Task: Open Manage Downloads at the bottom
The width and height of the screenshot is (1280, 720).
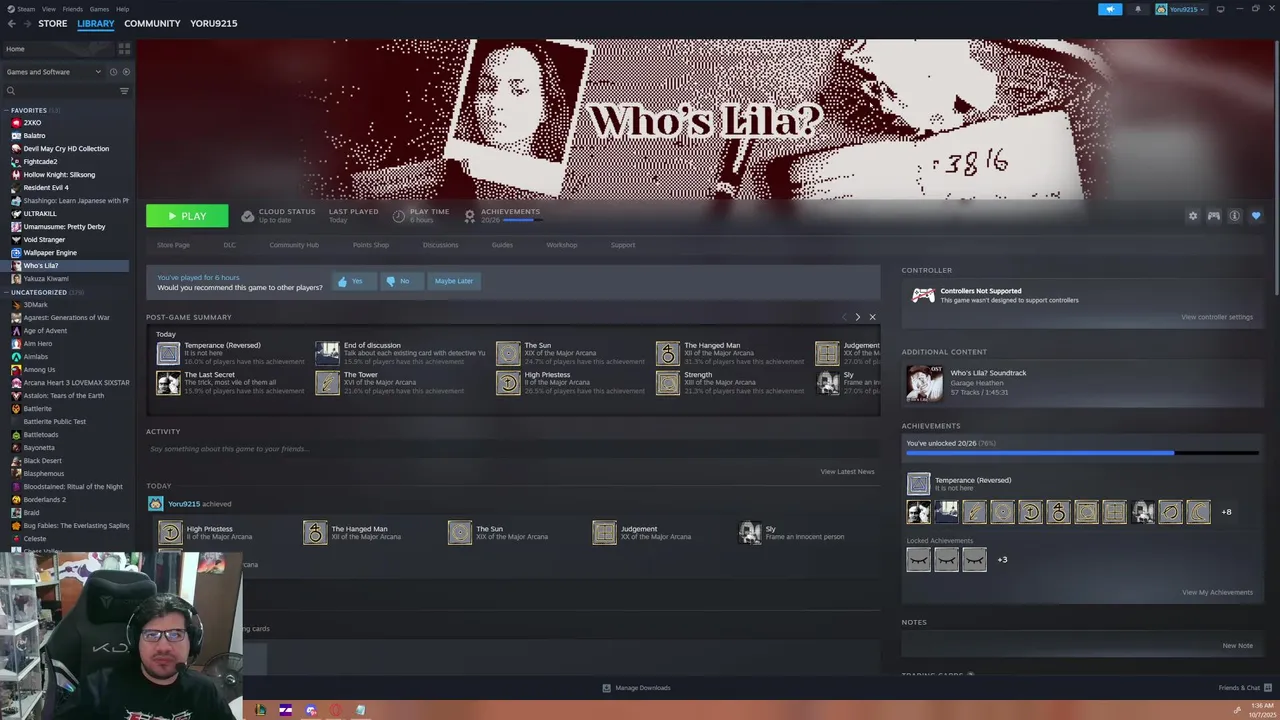Action: pyautogui.click(x=637, y=688)
